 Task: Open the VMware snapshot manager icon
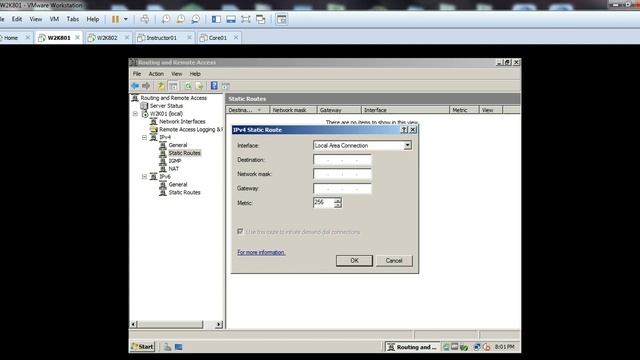click(196, 19)
